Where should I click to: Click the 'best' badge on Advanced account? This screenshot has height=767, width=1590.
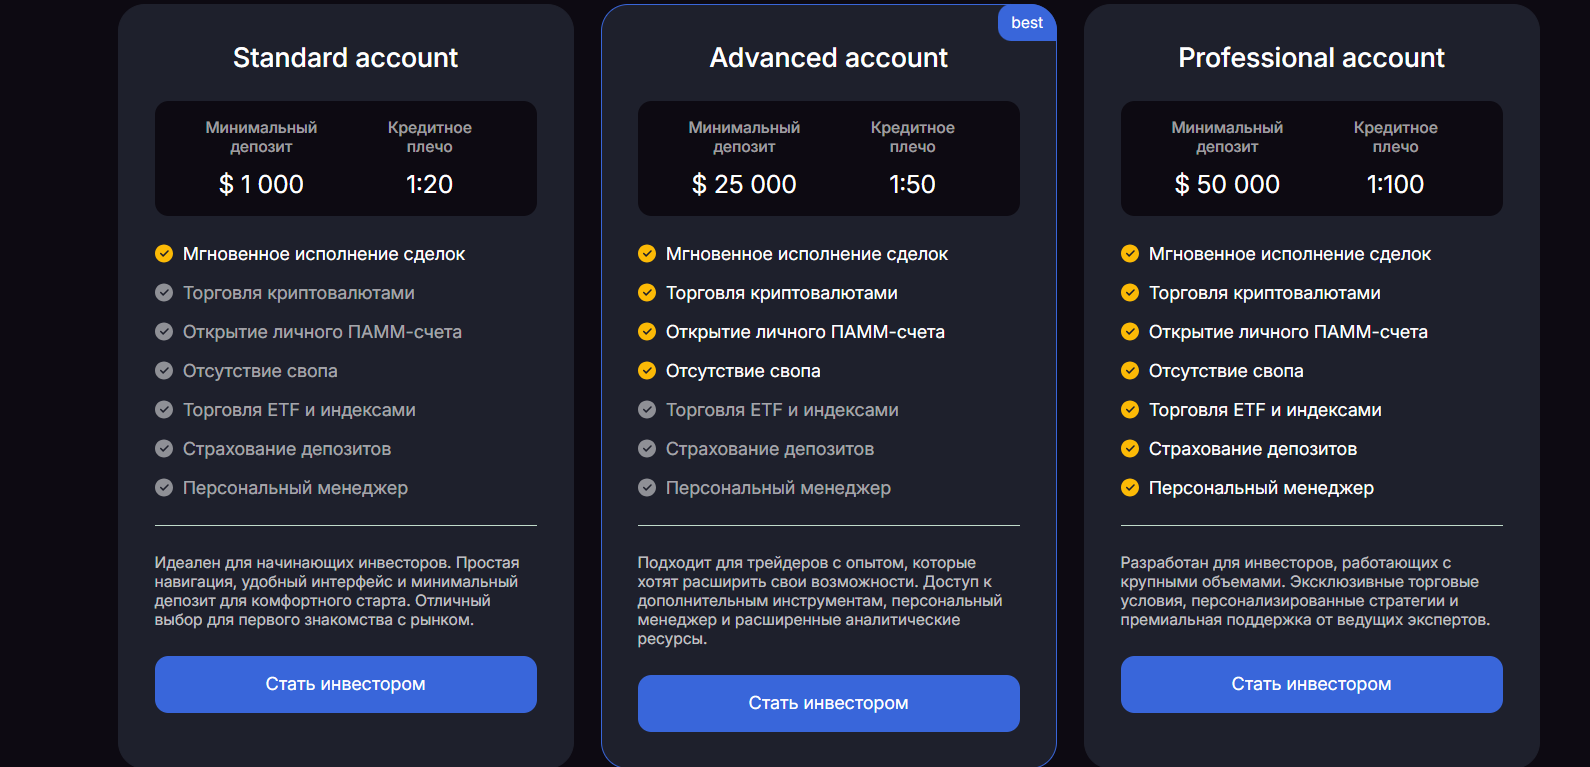1027,23
